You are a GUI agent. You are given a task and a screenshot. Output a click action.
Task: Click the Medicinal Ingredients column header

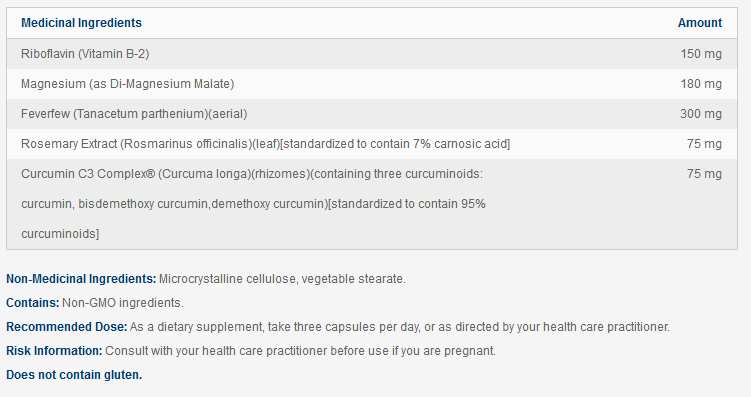coord(81,23)
